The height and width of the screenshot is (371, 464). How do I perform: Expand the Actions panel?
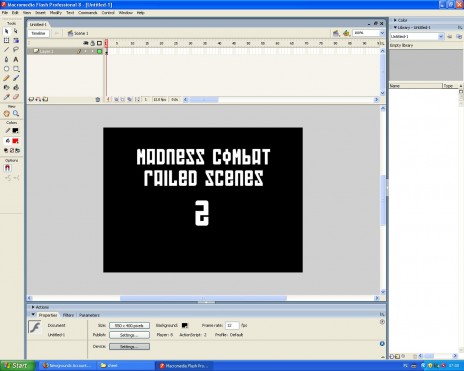tap(33, 307)
